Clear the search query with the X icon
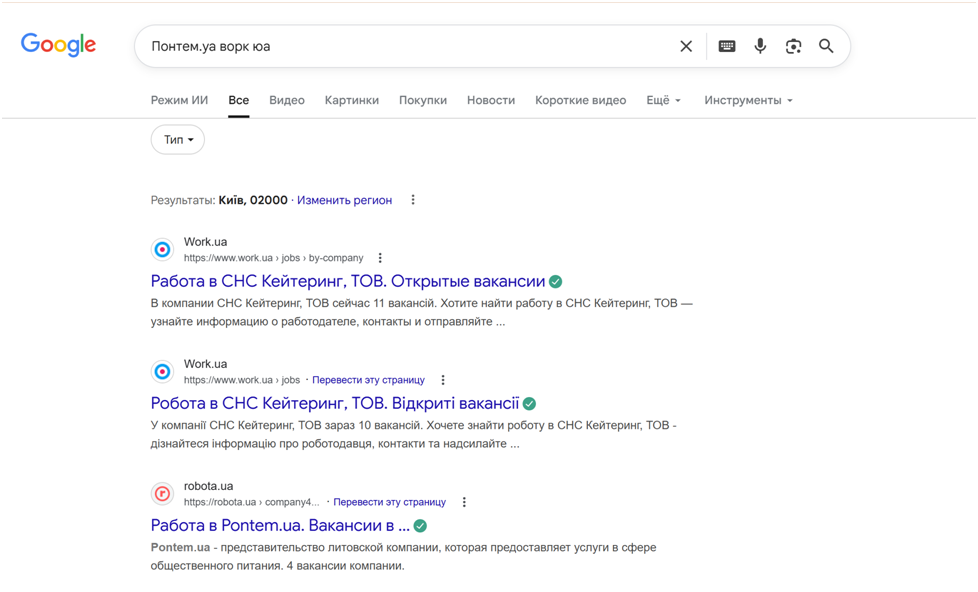 [686, 46]
